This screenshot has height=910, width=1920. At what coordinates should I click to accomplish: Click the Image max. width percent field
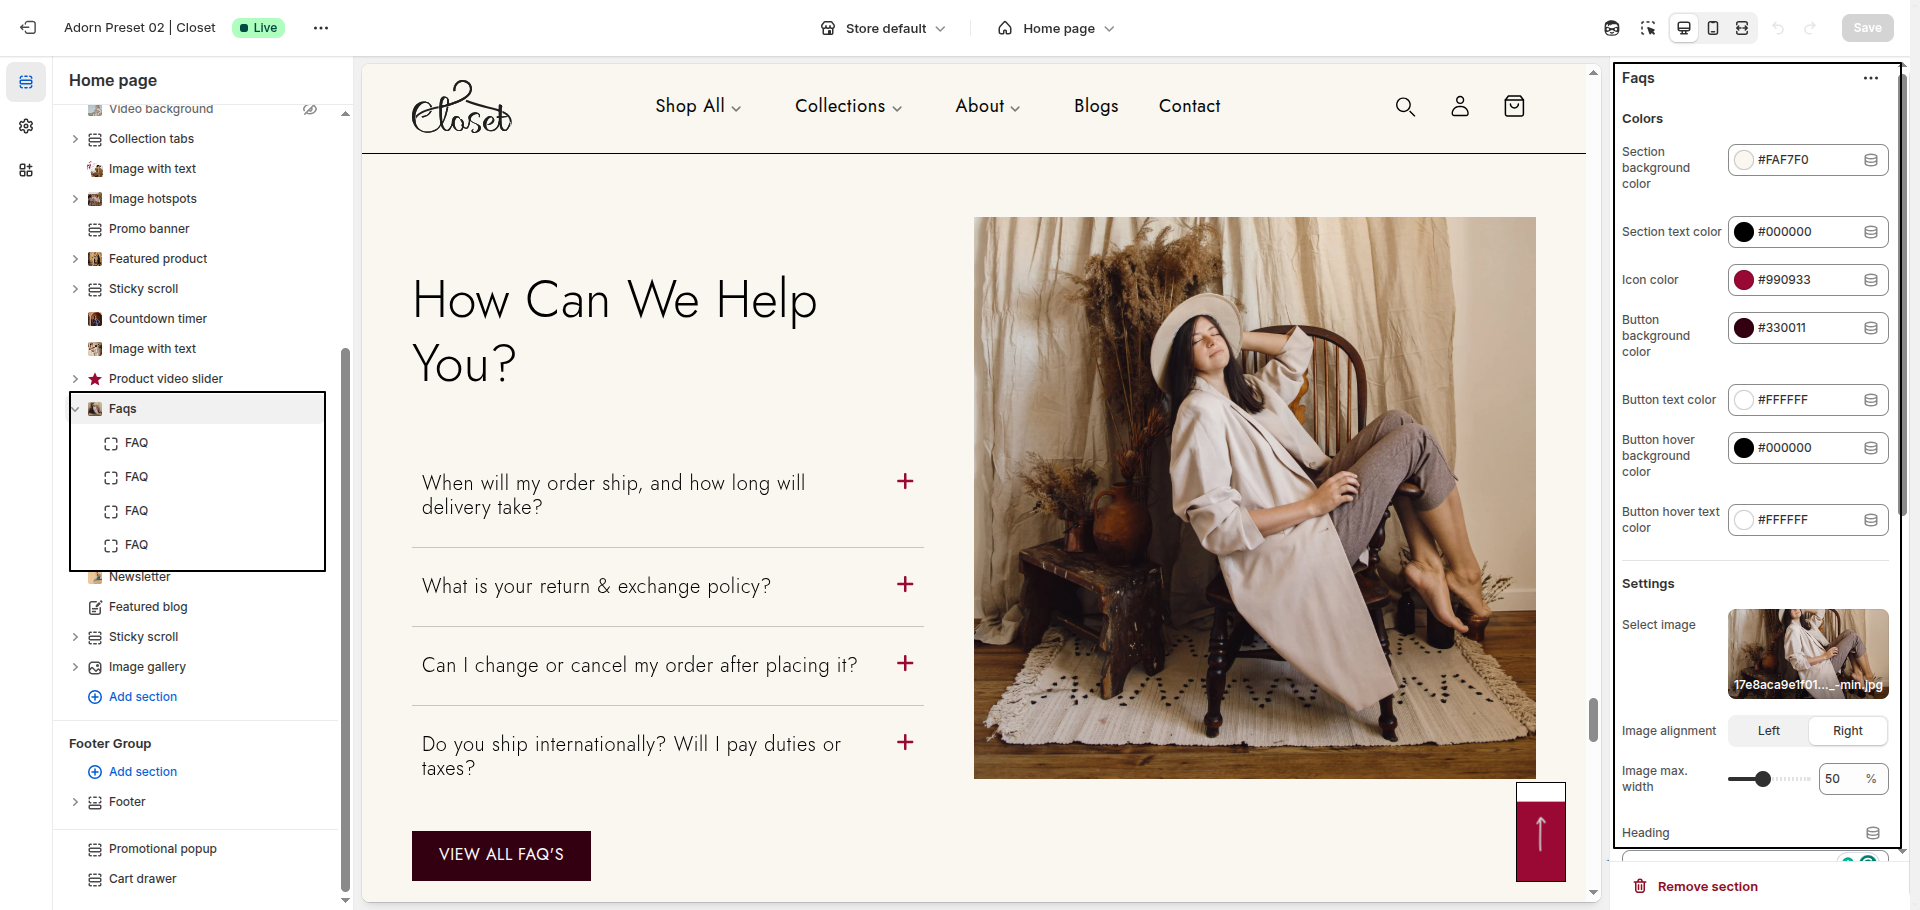pos(1853,779)
